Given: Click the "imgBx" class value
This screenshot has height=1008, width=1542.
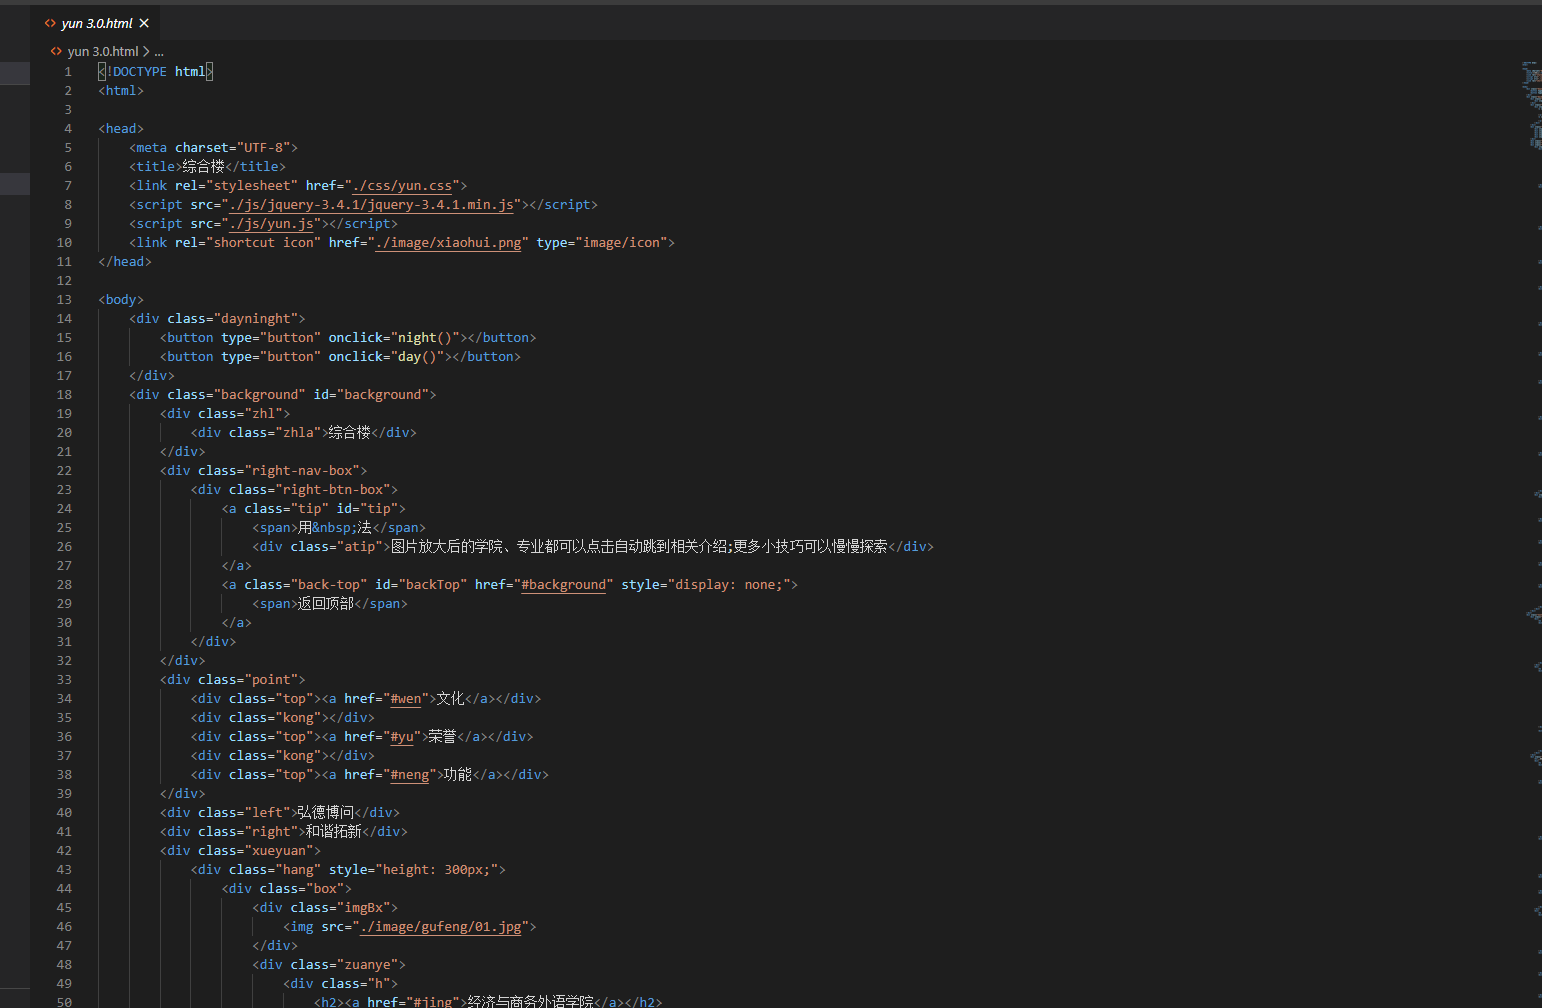Looking at the screenshot, I should 363,908.
